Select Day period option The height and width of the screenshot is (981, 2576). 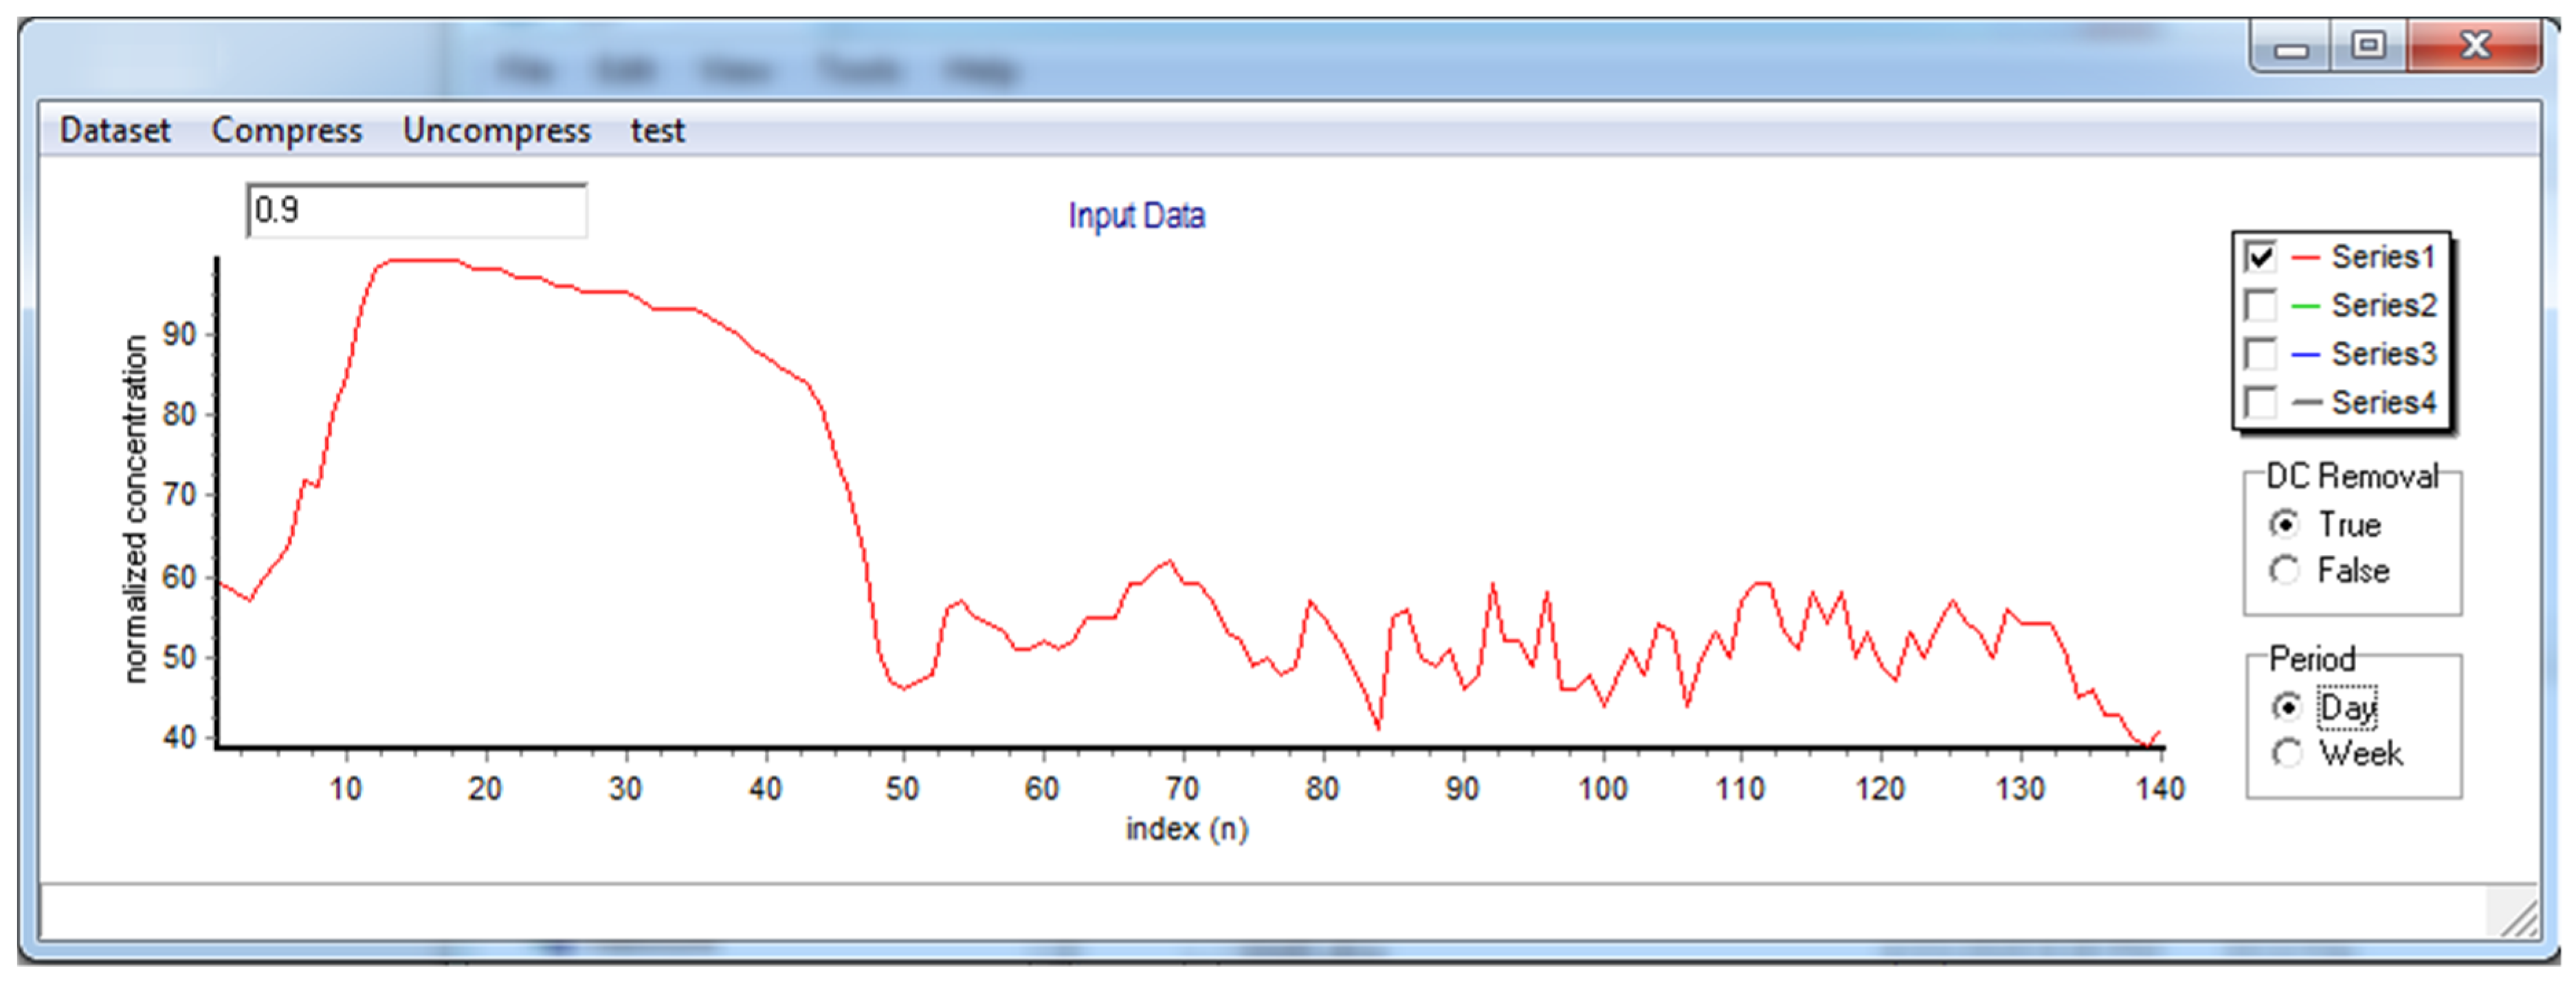(2286, 707)
